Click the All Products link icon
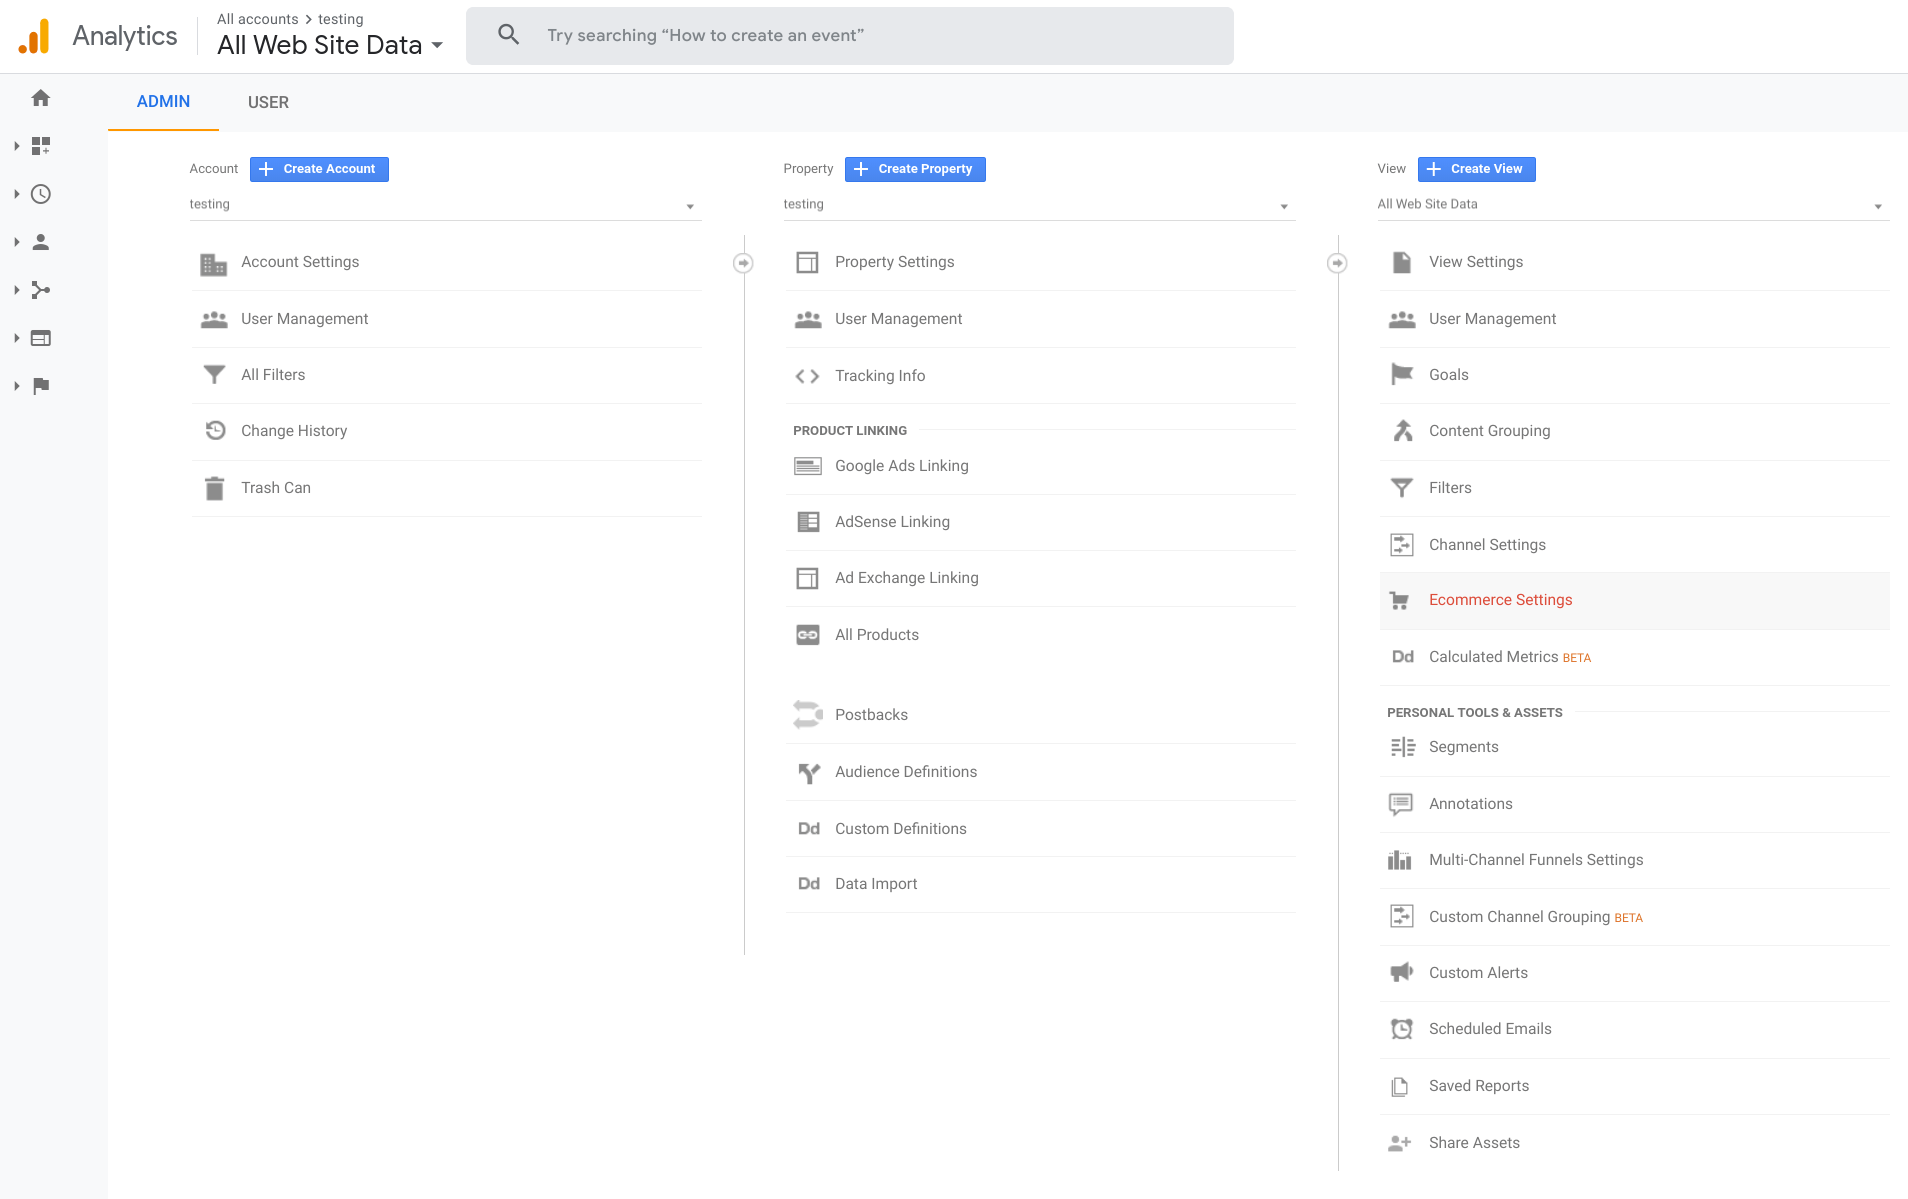Screen dimensions: 1908x1199 807,635
